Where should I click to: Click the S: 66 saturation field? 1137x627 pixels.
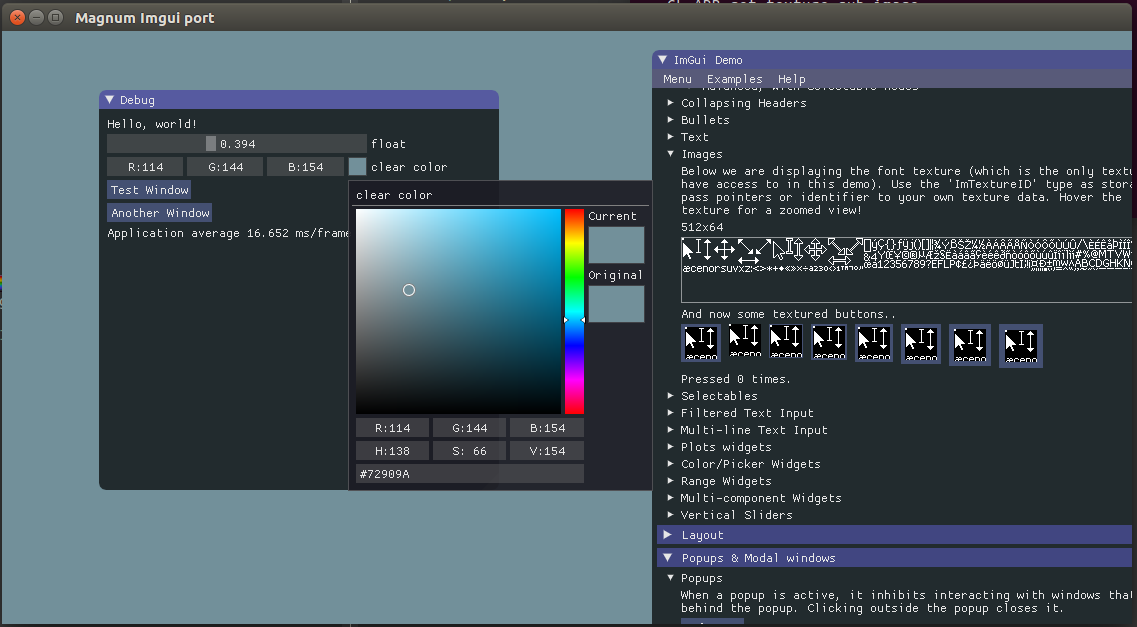click(470, 451)
